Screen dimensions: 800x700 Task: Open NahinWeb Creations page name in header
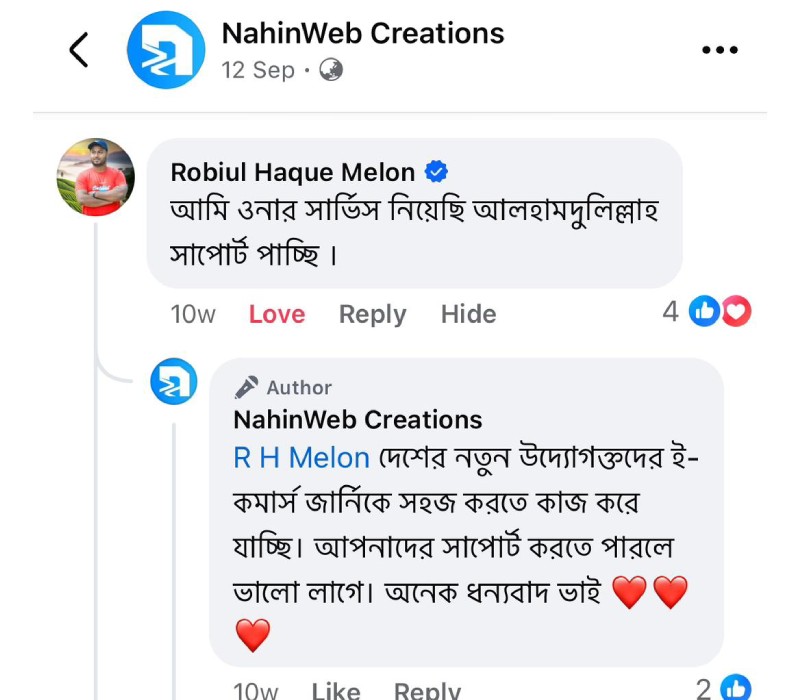[362, 33]
